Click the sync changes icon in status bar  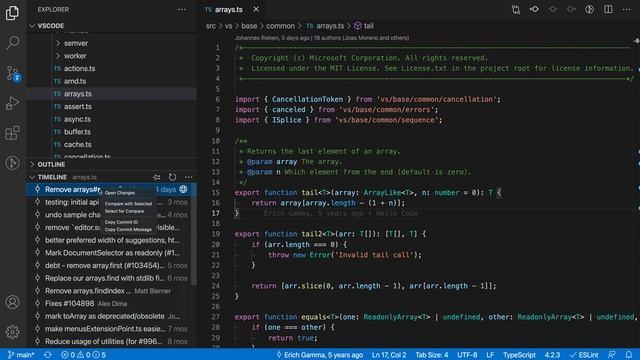(48, 355)
